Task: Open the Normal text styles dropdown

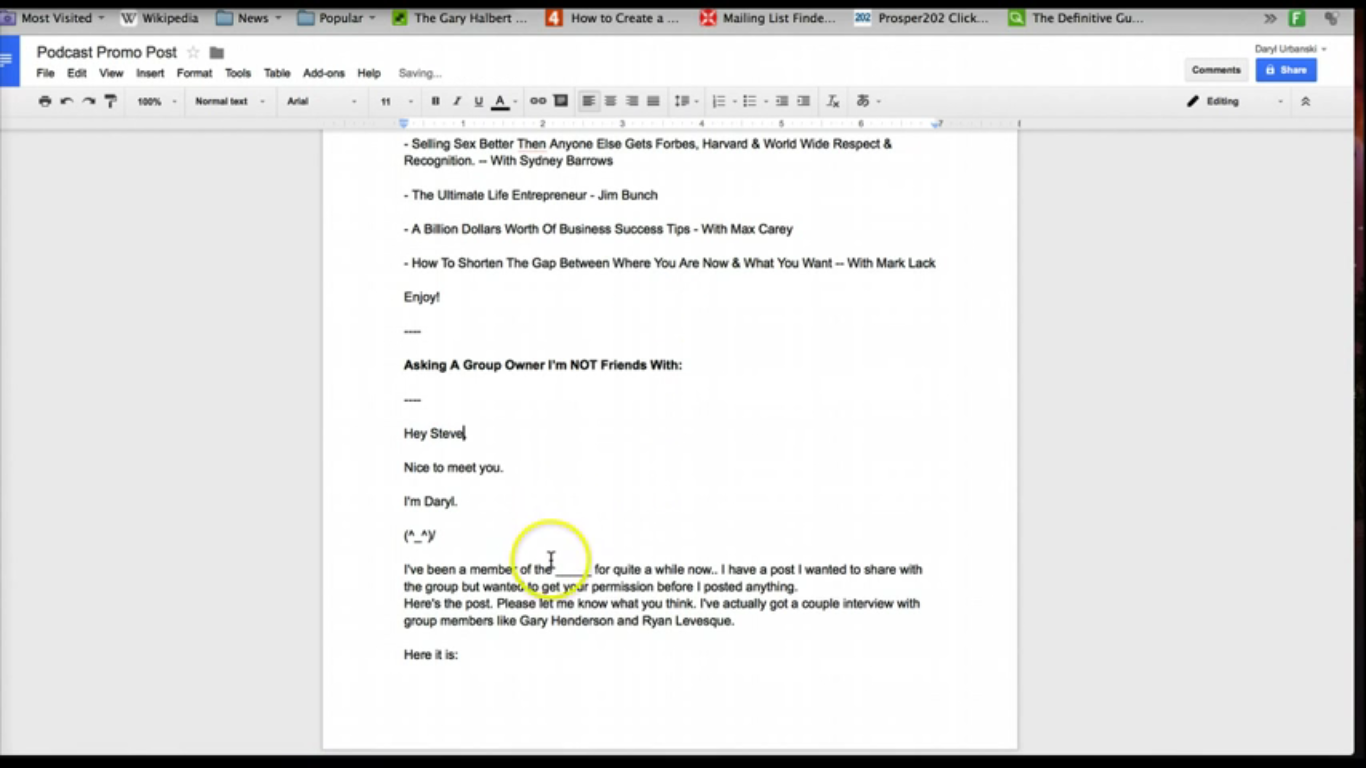Action: 230,101
